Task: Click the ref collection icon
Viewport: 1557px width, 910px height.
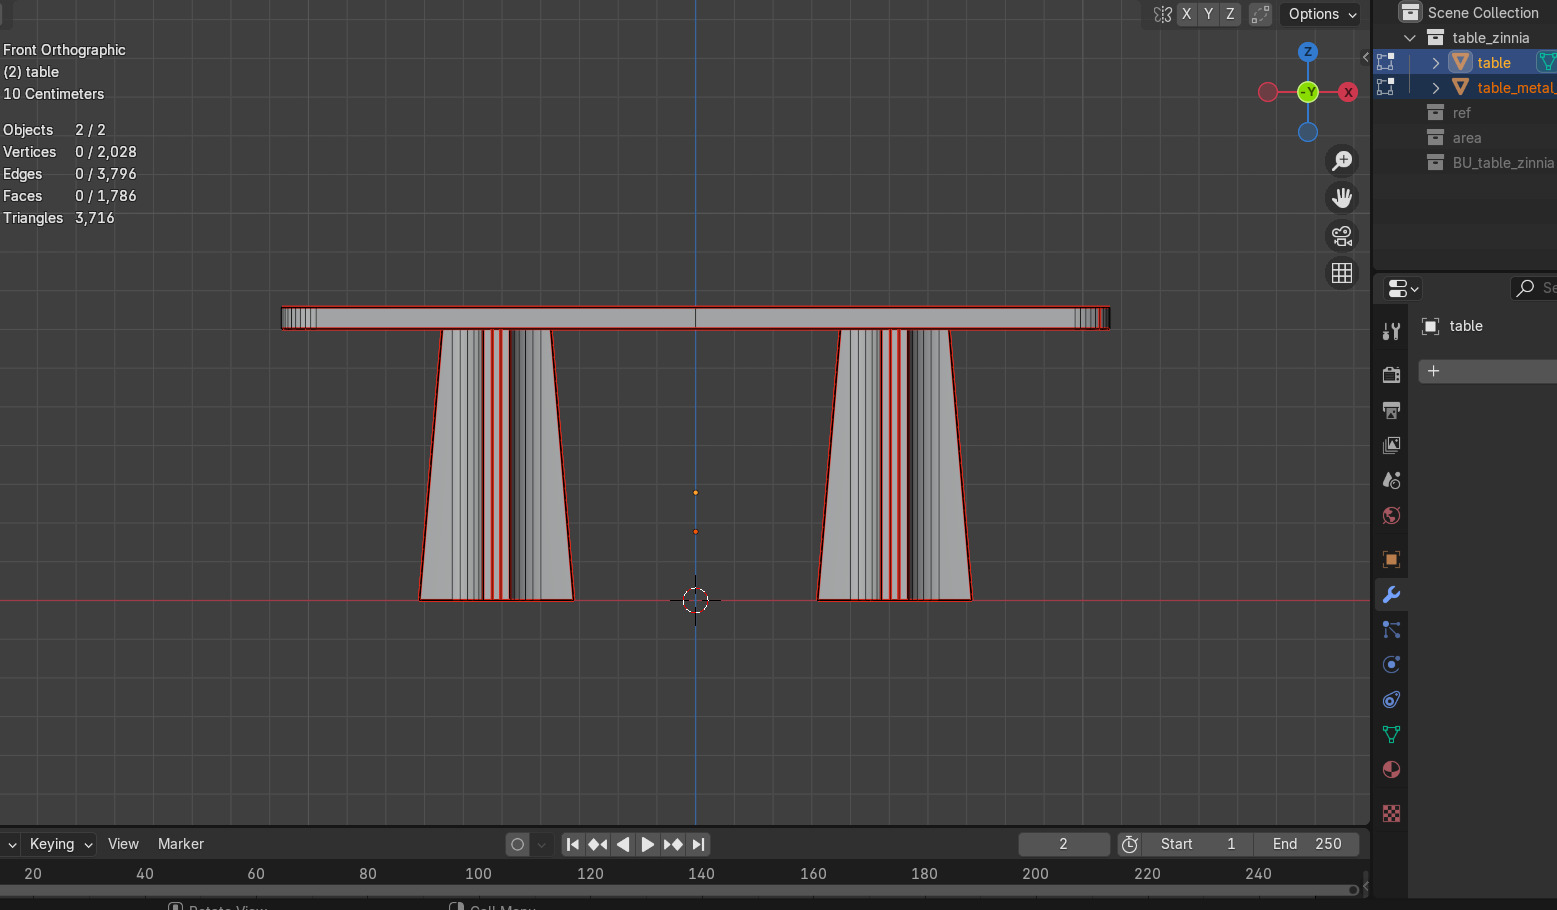Action: click(1435, 112)
